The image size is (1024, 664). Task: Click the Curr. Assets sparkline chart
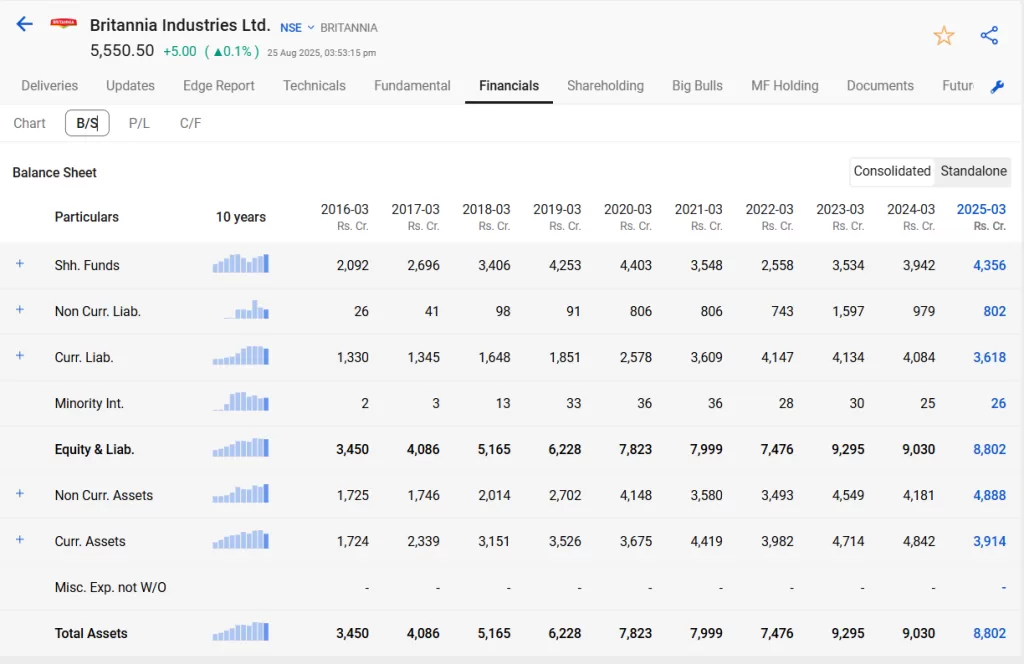click(x=240, y=540)
